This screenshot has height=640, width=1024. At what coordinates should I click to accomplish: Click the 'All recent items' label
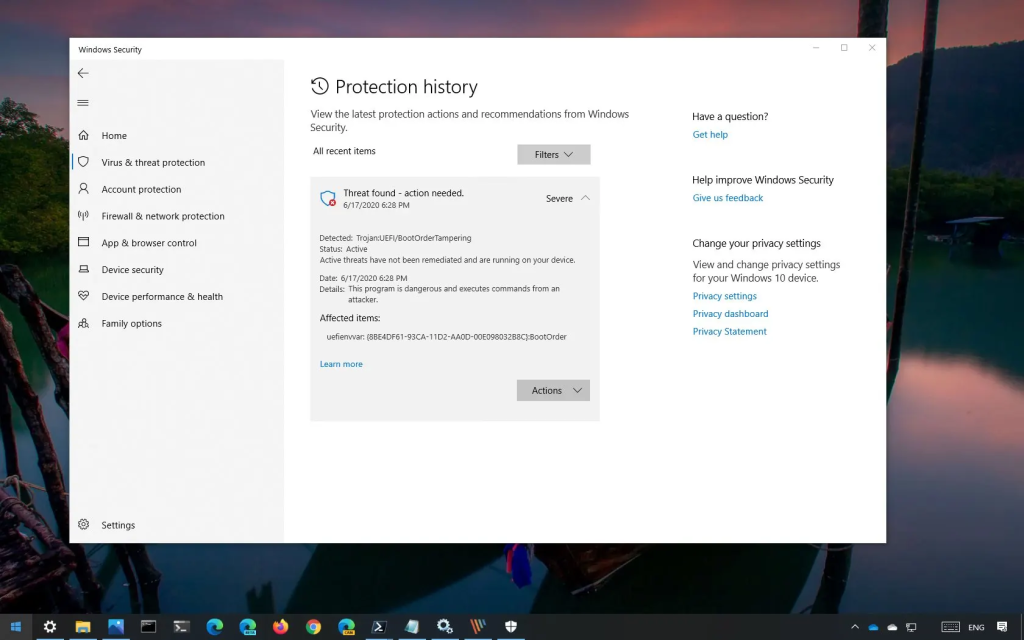[344, 151]
